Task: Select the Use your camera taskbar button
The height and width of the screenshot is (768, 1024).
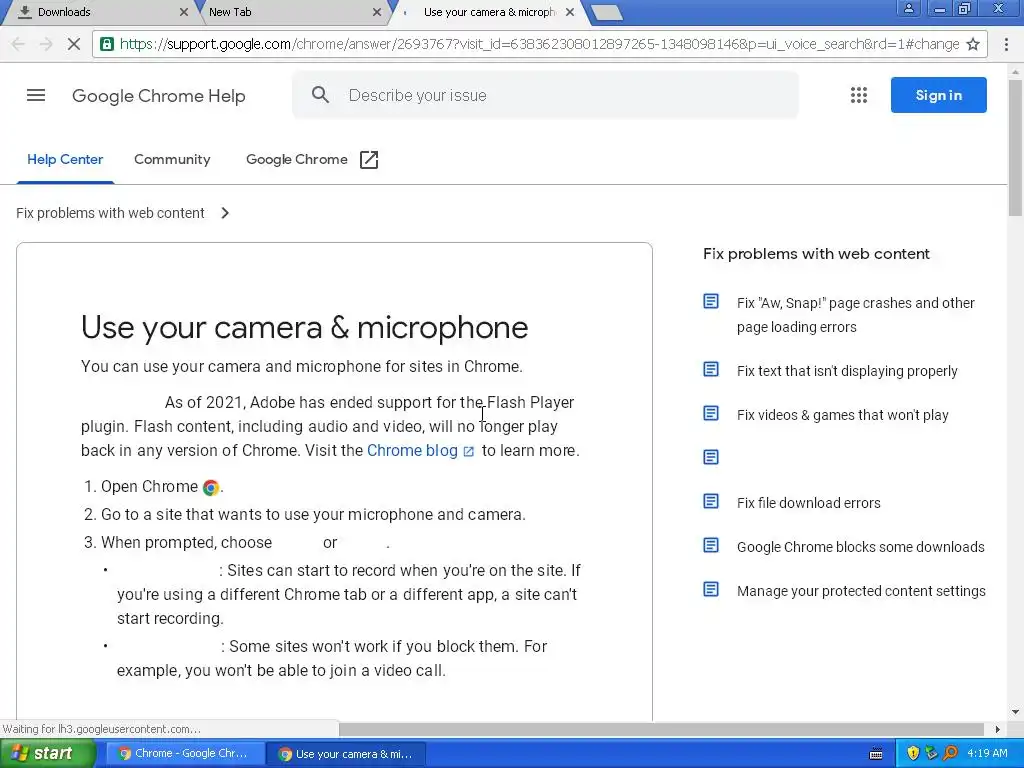Action: [x=345, y=753]
